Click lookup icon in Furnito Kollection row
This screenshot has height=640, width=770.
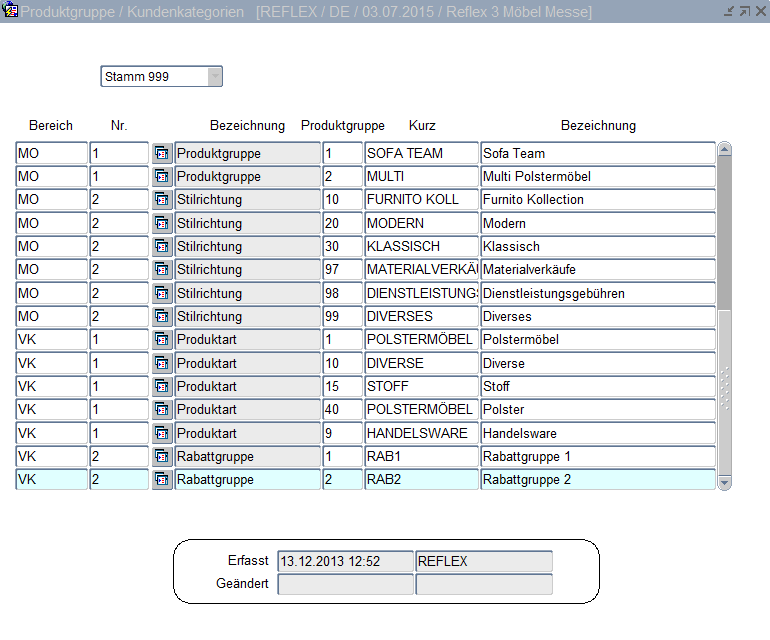click(x=162, y=200)
